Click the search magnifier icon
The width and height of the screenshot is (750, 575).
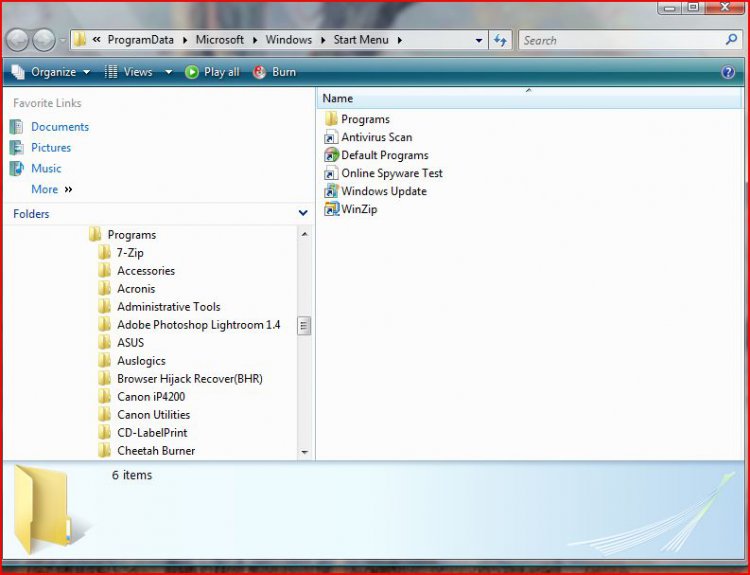click(731, 40)
